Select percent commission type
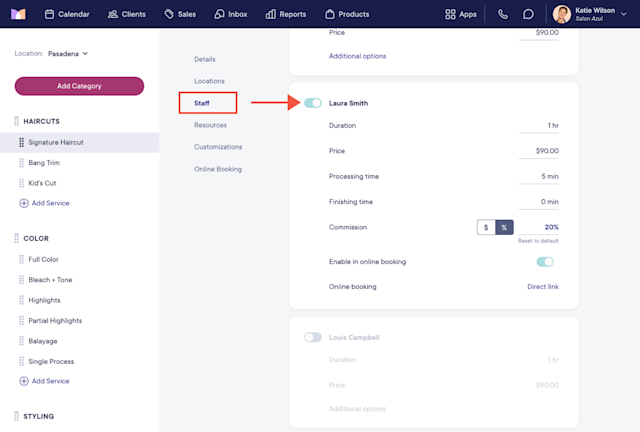Image resolution: width=640 pixels, height=432 pixels. click(x=504, y=227)
